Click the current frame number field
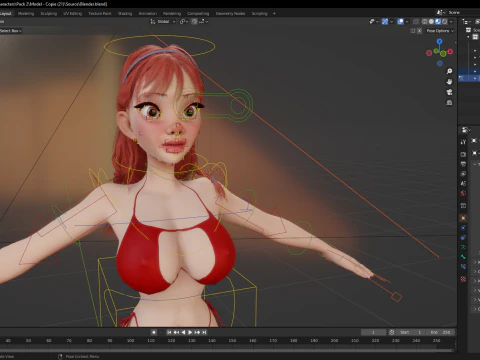 pos(373,332)
